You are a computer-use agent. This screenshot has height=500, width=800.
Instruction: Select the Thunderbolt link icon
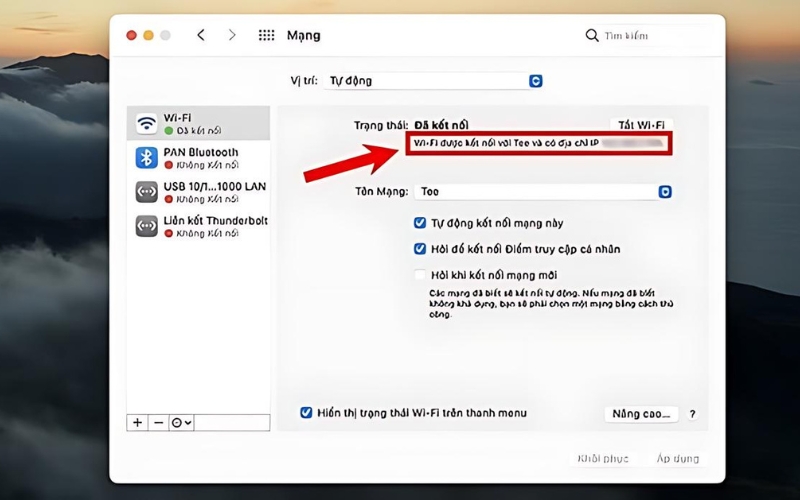click(146, 226)
